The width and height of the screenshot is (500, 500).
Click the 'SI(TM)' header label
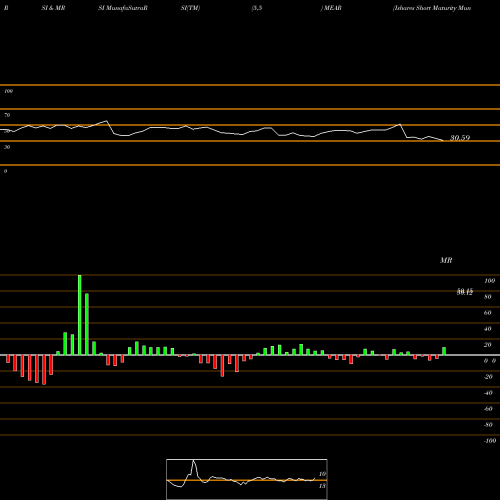(190, 8)
